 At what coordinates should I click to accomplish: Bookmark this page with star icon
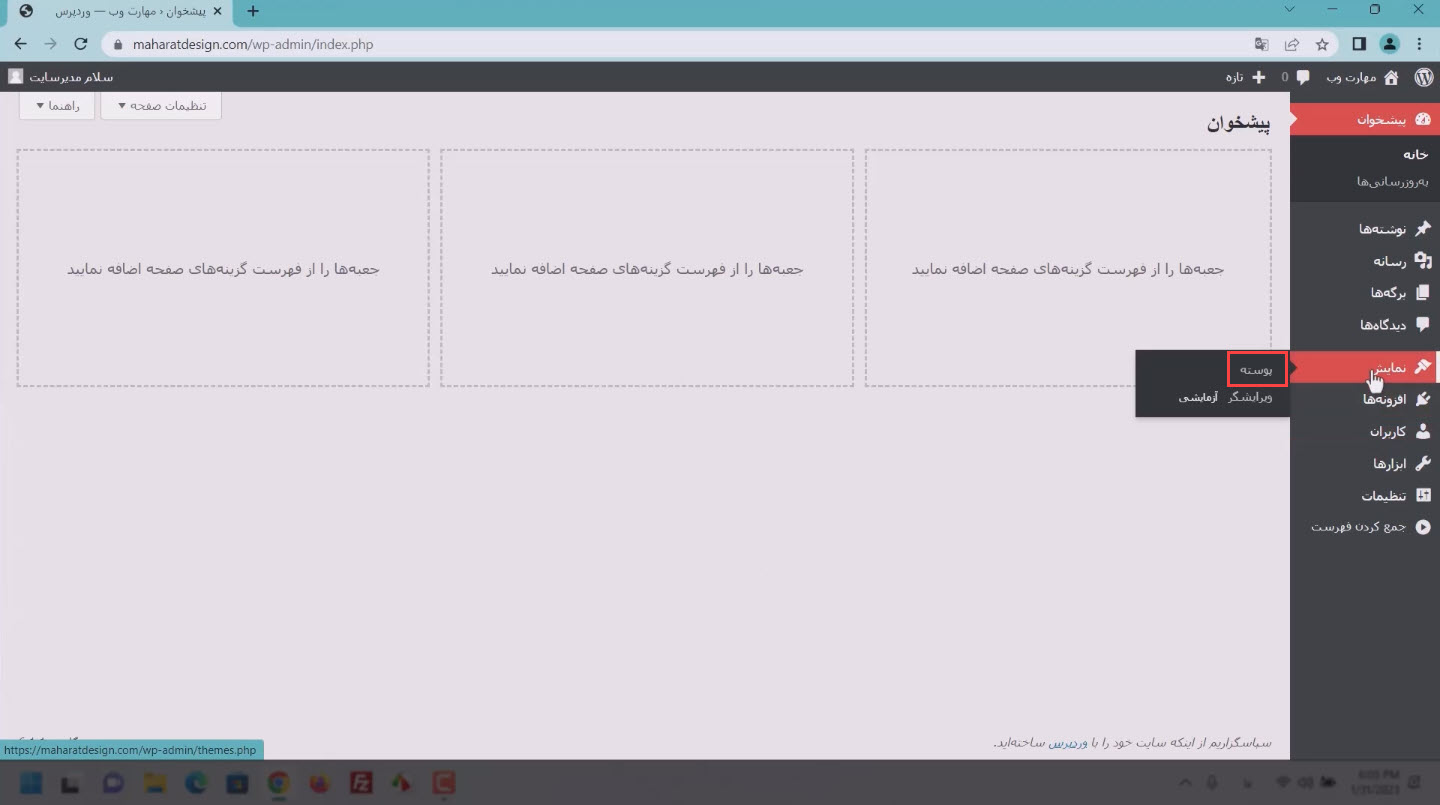(1322, 44)
